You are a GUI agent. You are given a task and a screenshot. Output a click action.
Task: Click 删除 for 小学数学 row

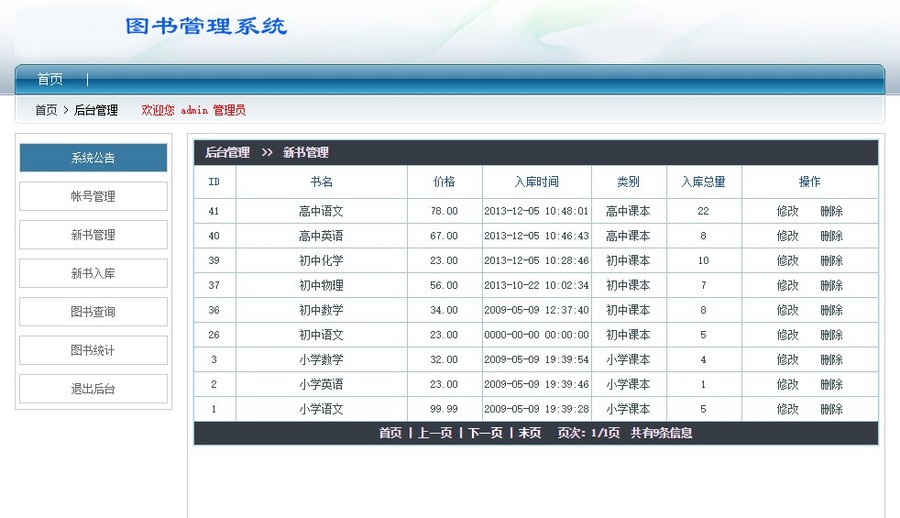click(x=832, y=359)
